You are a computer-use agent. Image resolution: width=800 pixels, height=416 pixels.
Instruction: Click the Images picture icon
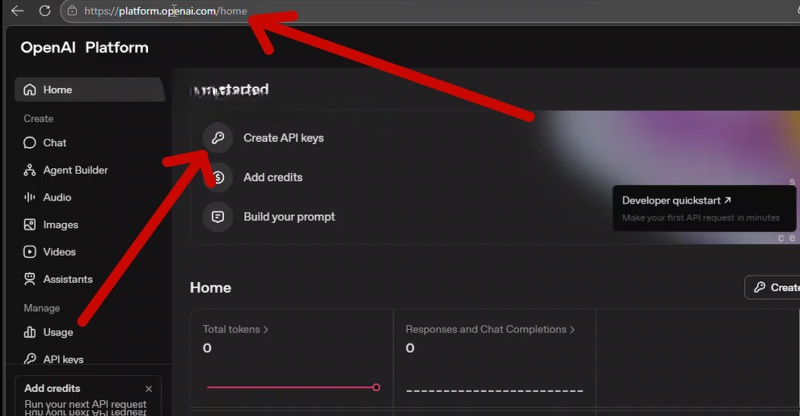click(x=30, y=225)
